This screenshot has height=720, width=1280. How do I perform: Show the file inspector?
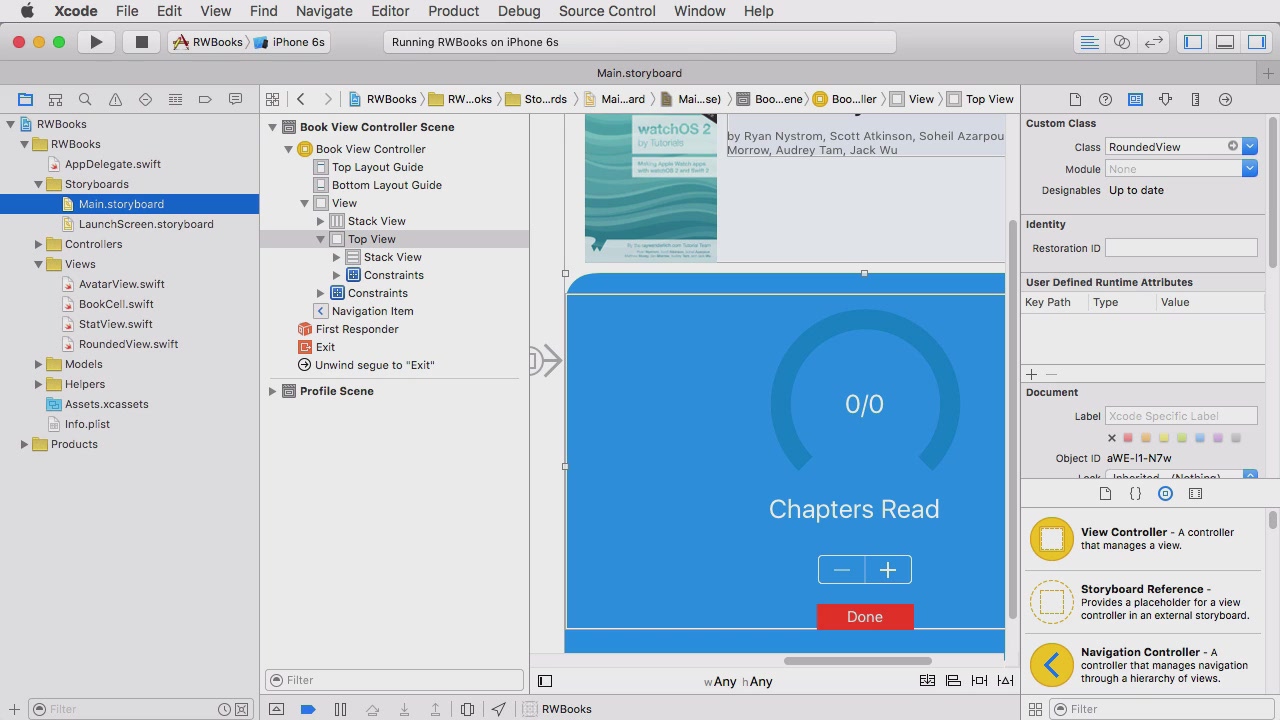[1075, 99]
